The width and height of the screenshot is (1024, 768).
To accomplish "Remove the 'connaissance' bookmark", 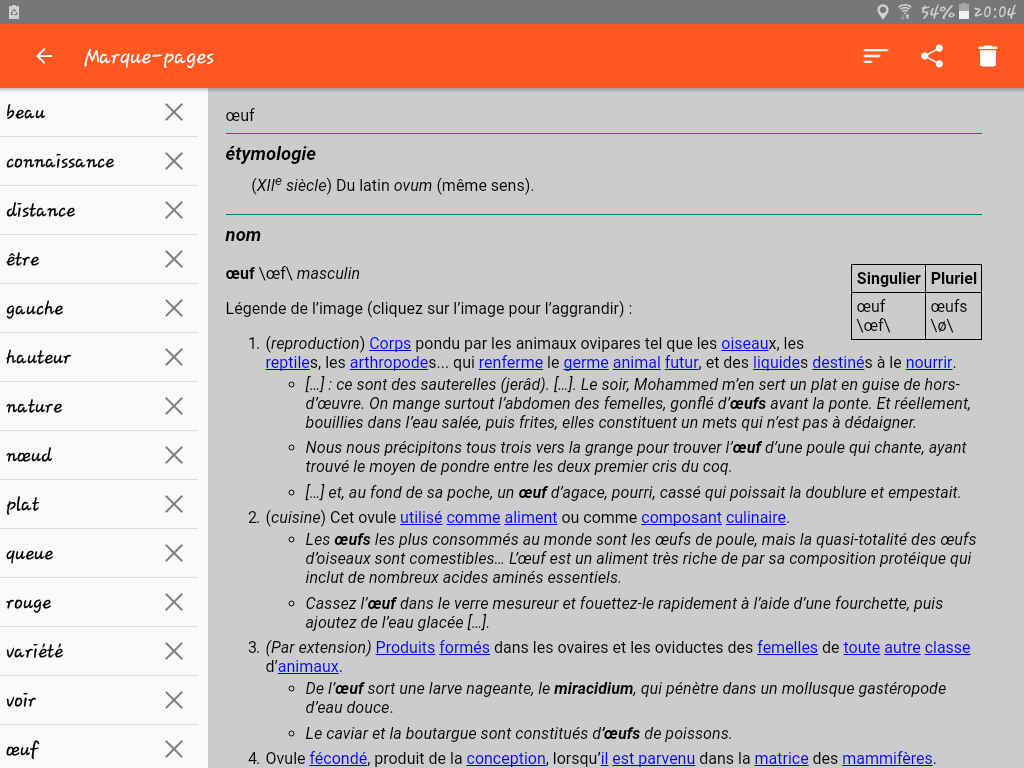I will [x=174, y=161].
